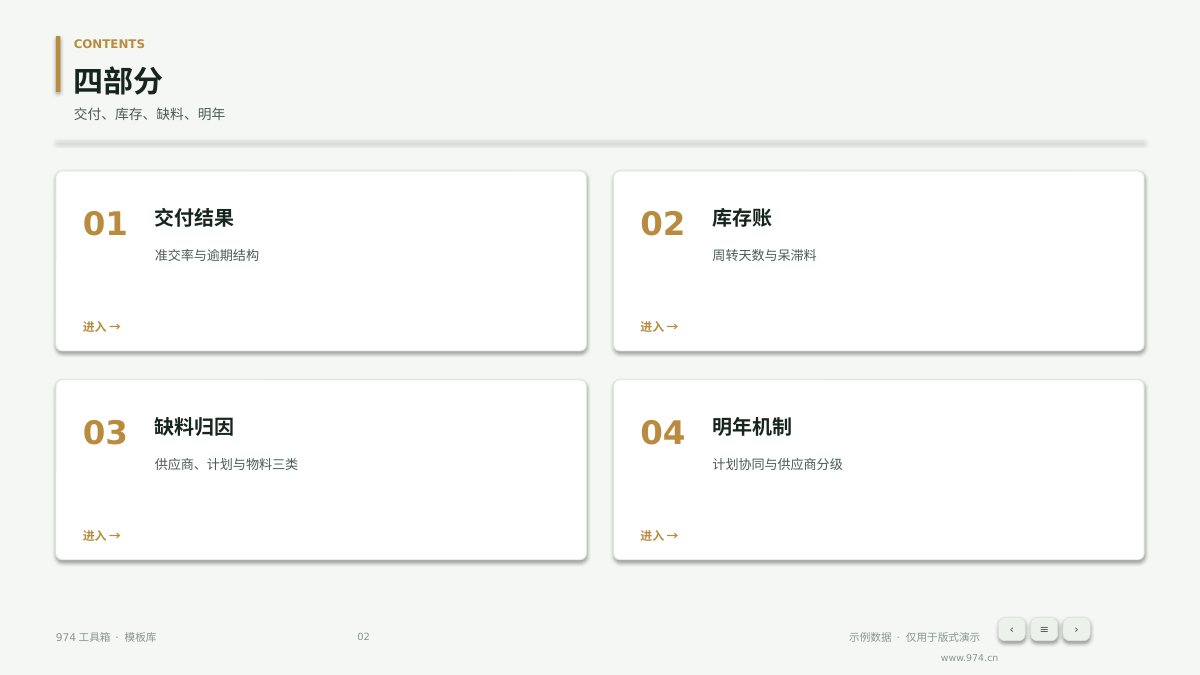Go to the previous slide arrow button
The height and width of the screenshot is (675, 1200).
click(1011, 629)
